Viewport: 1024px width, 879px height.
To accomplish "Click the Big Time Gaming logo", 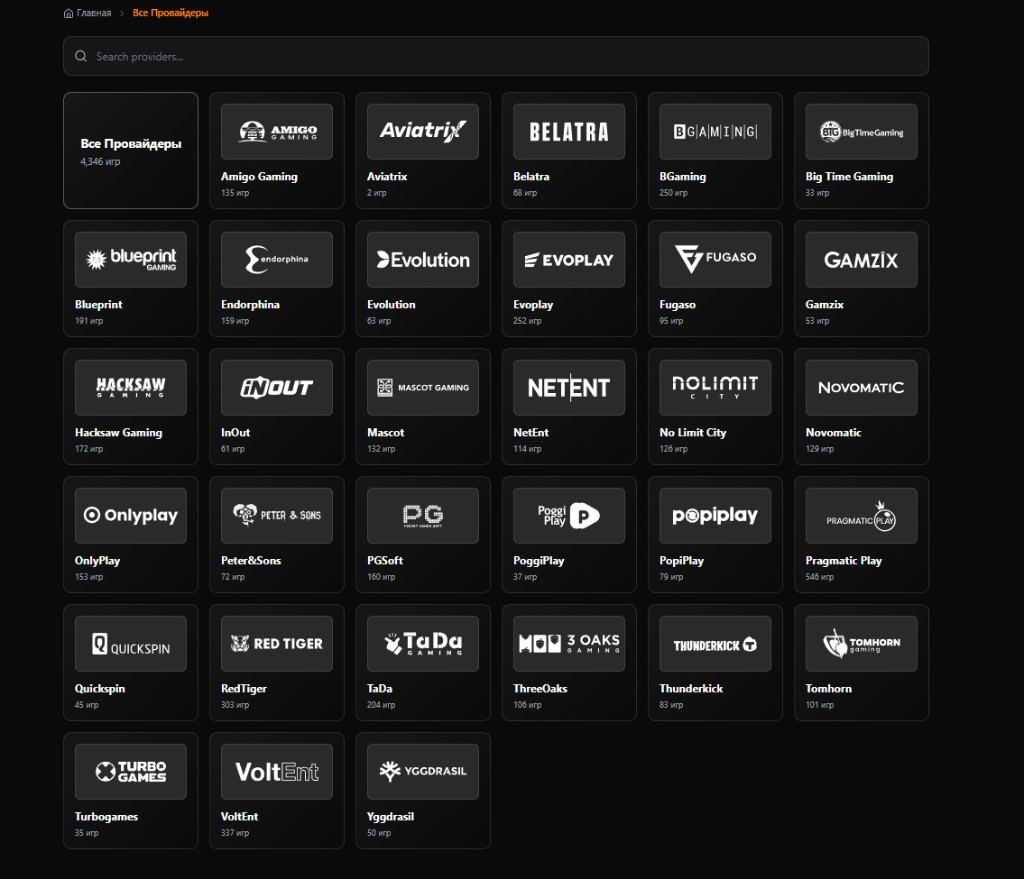I will point(861,131).
